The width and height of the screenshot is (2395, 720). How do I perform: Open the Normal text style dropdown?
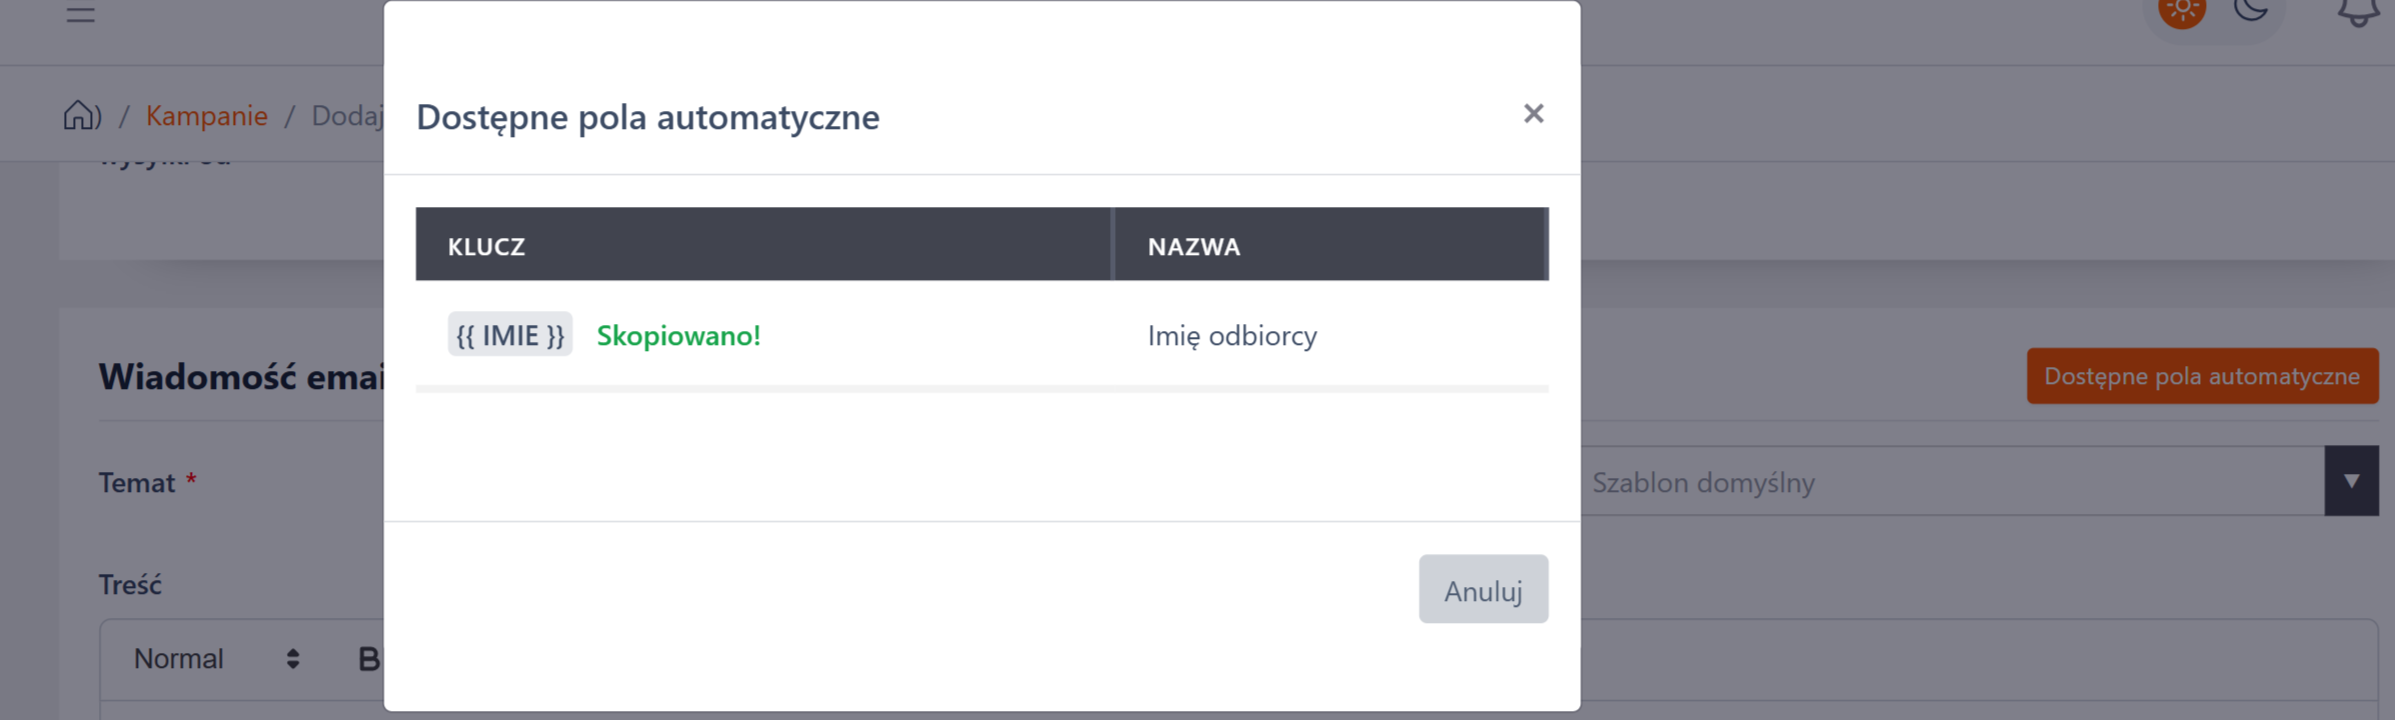[216, 659]
